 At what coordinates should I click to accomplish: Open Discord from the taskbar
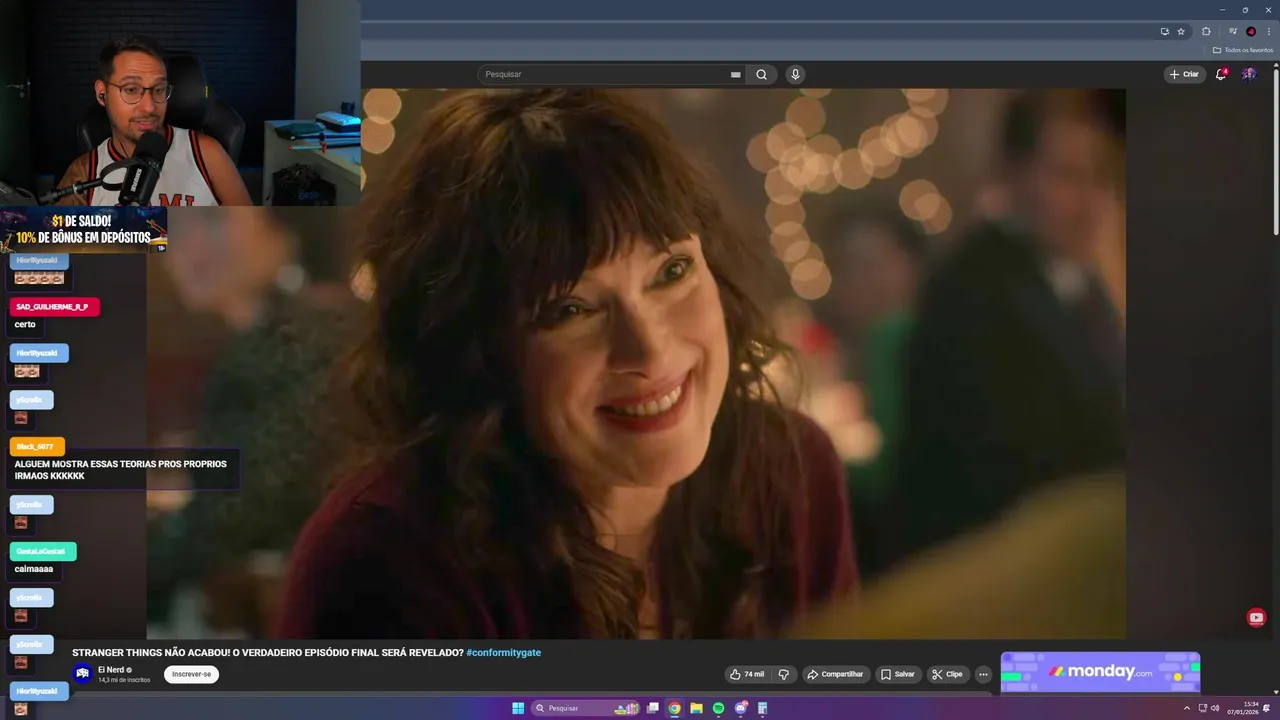(741, 708)
